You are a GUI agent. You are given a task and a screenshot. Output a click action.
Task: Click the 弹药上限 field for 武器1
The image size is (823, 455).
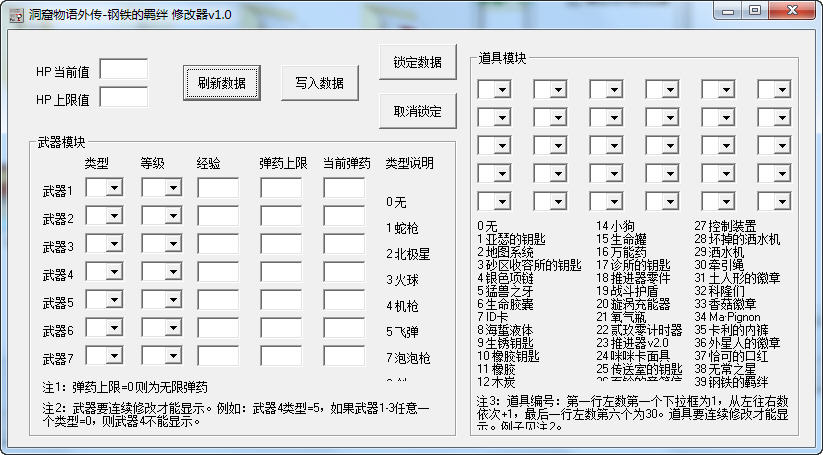point(281,187)
